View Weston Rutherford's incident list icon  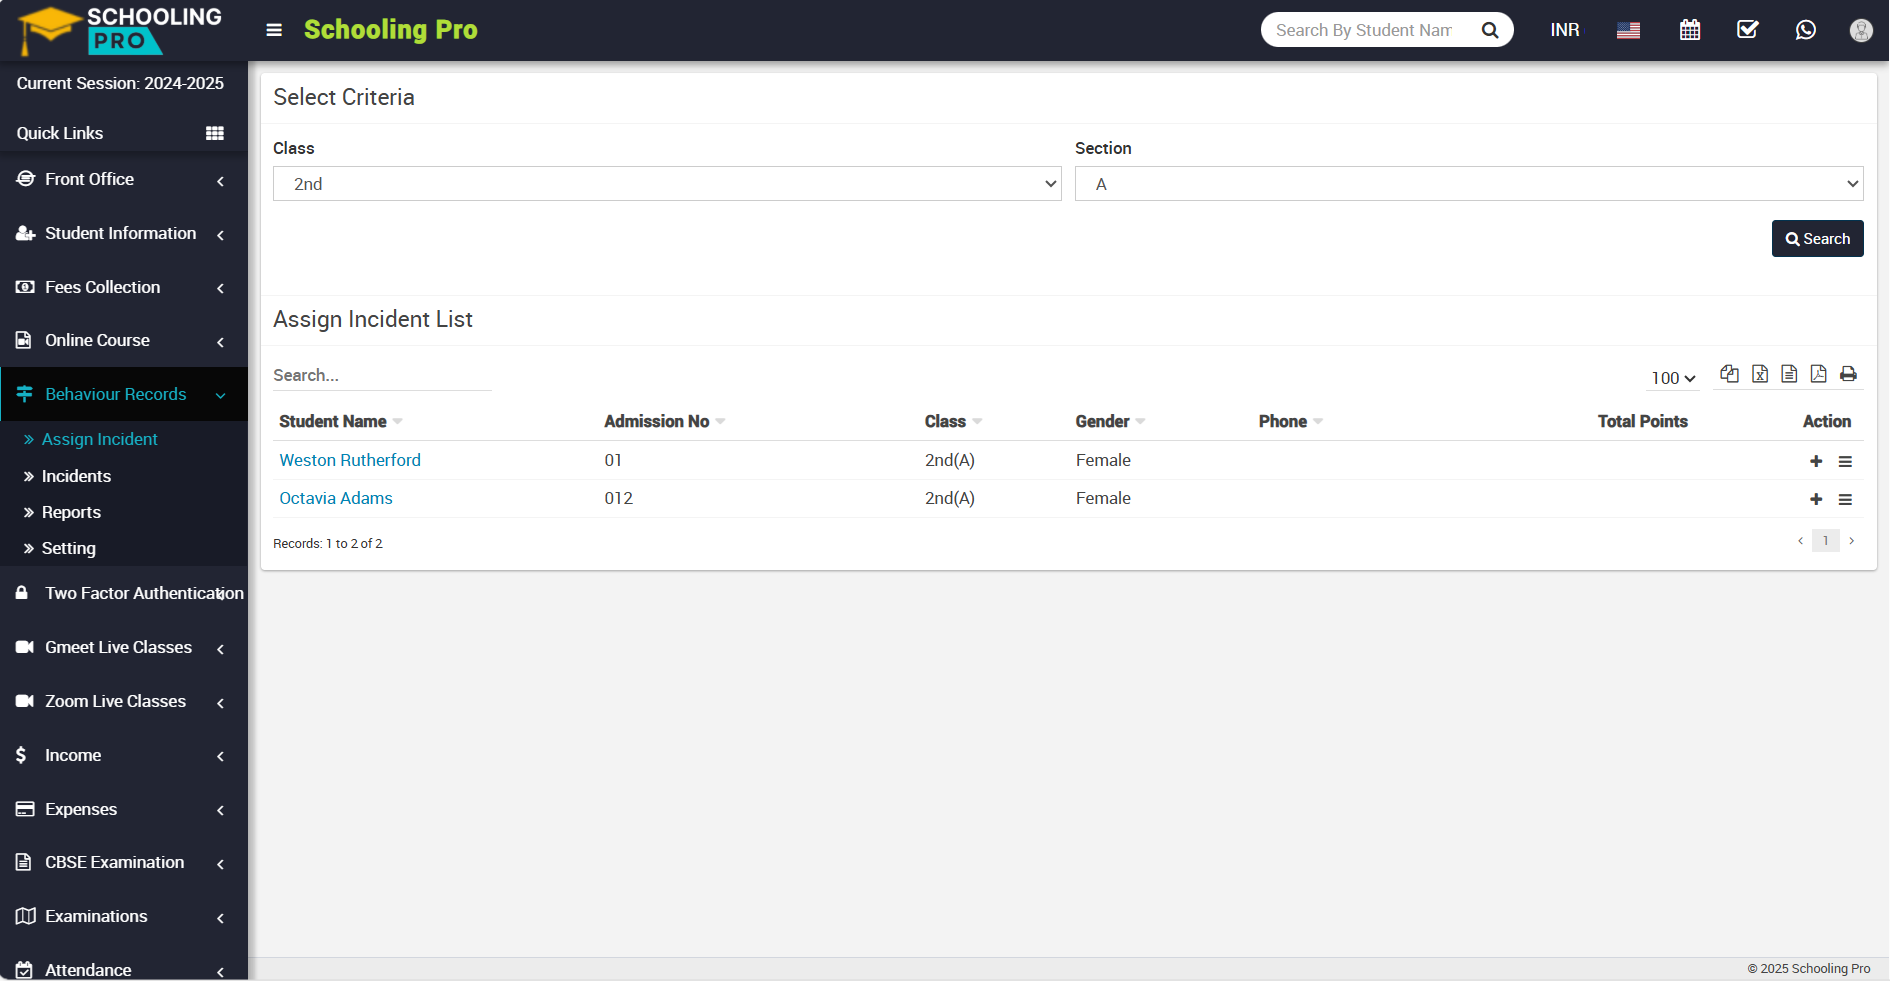[x=1845, y=461]
